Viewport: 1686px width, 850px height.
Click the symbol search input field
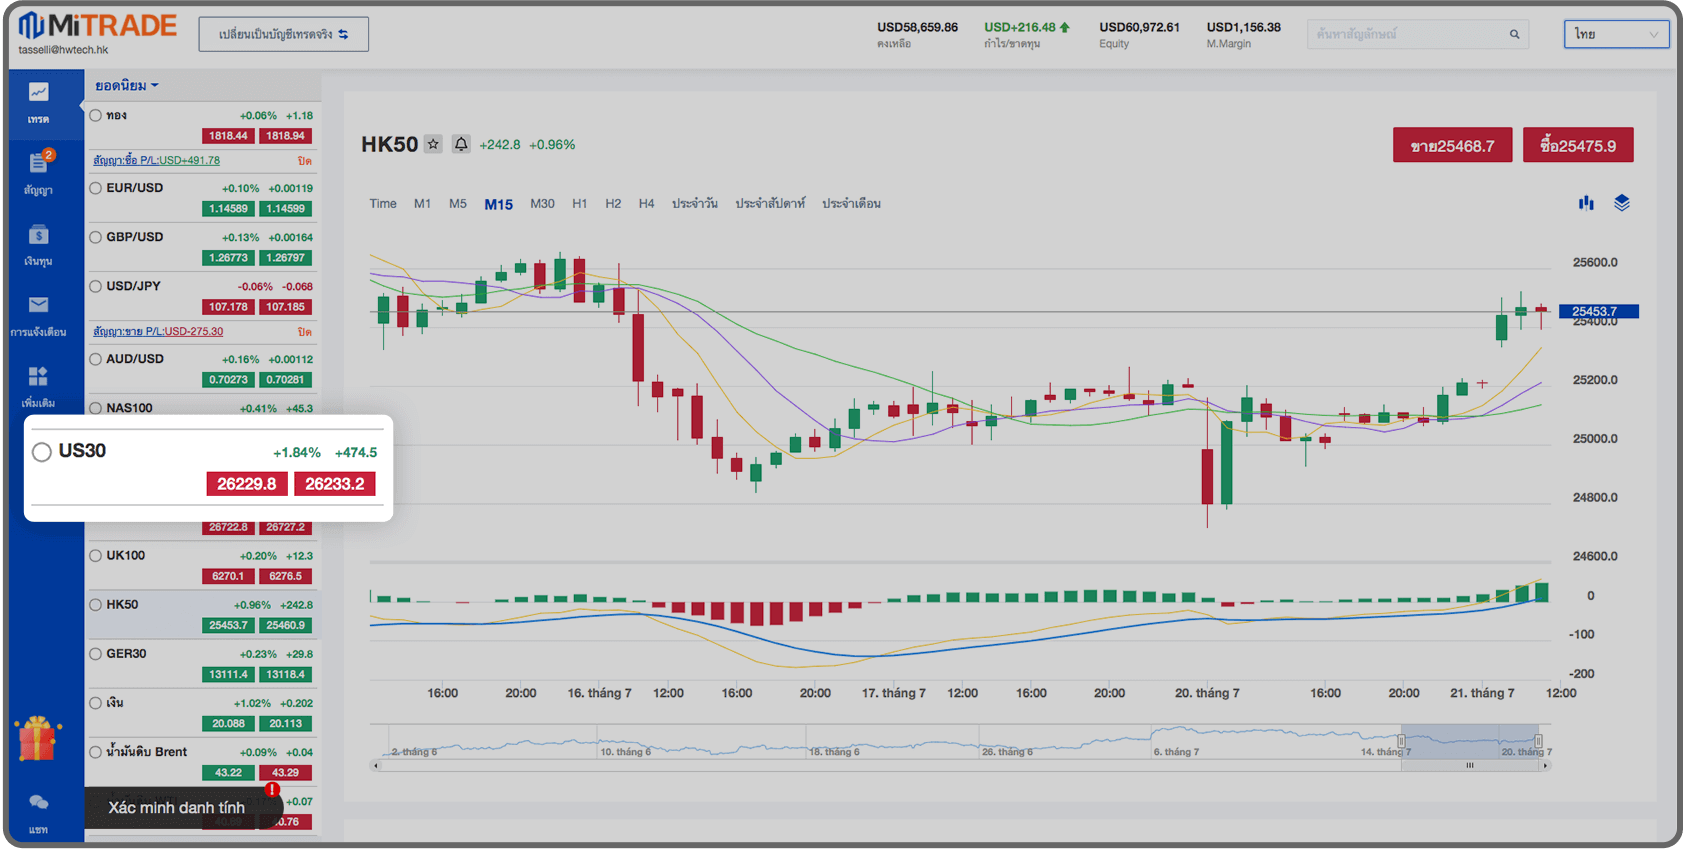[x=1410, y=34]
